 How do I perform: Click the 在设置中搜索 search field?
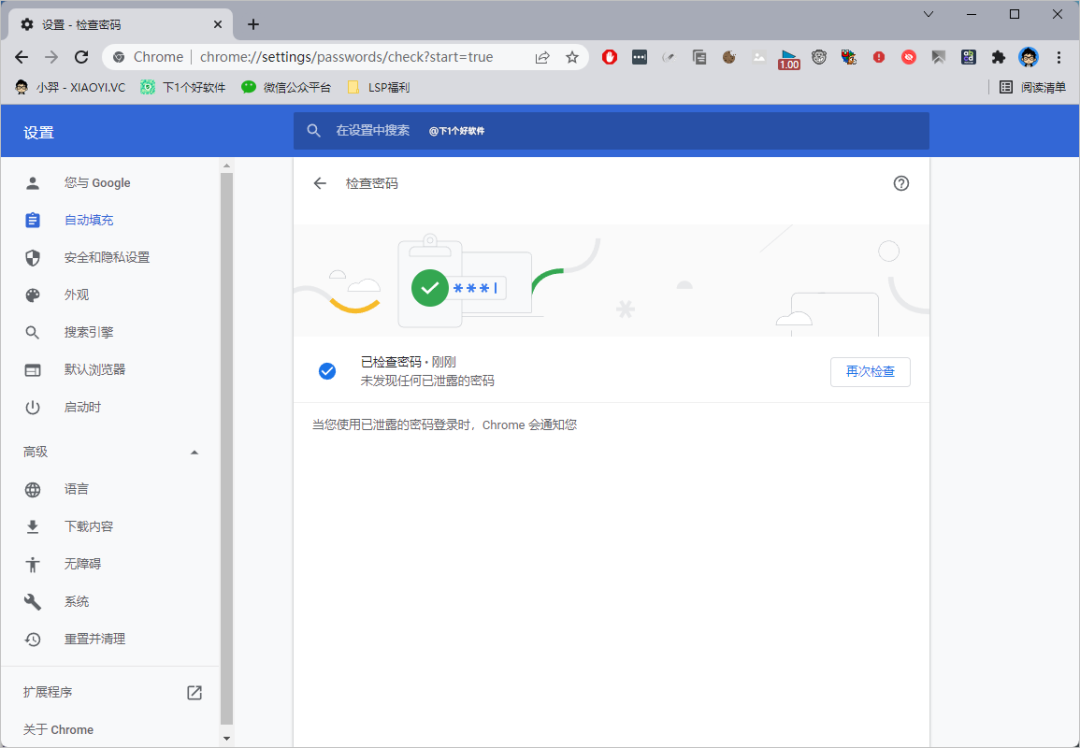tap(611, 131)
